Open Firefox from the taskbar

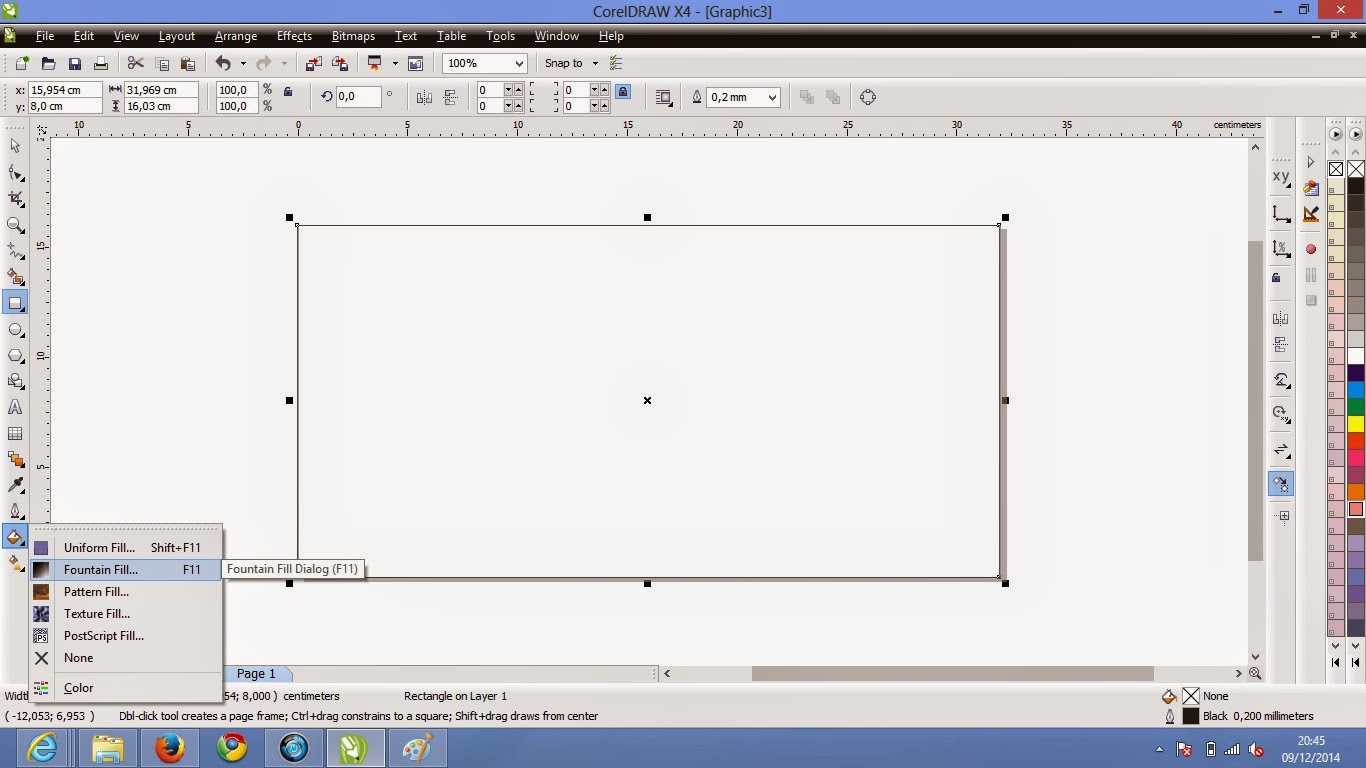(170, 748)
